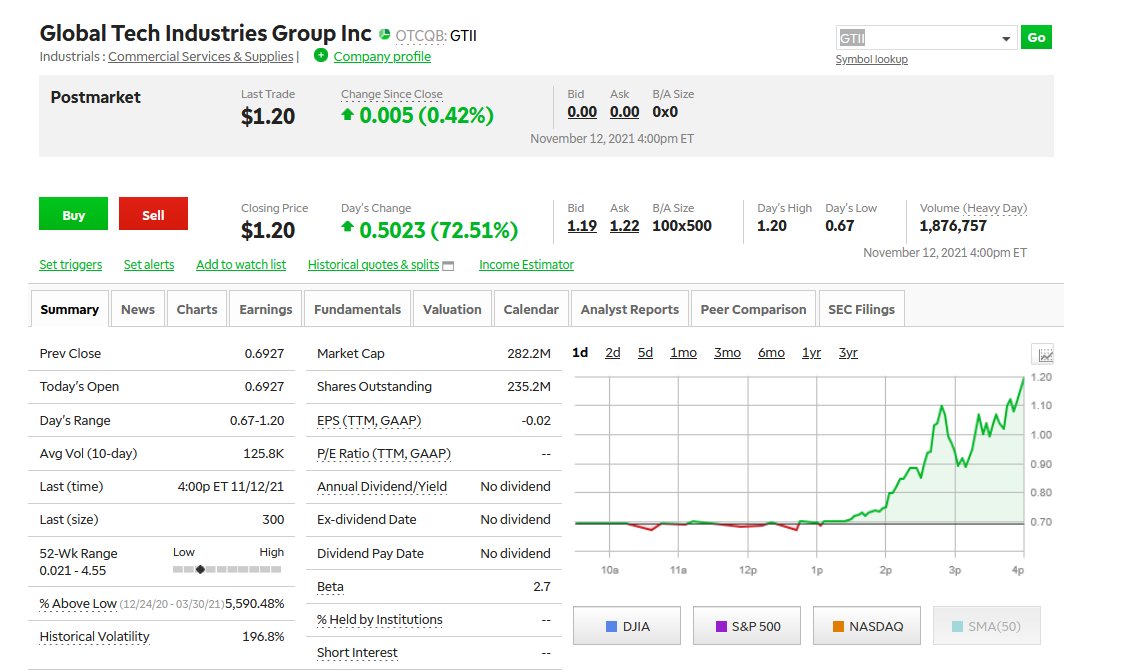Click P/E Ratio (TTM, GAAP) label
The width and height of the screenshot is (1133, 671).
coord(384,454)
